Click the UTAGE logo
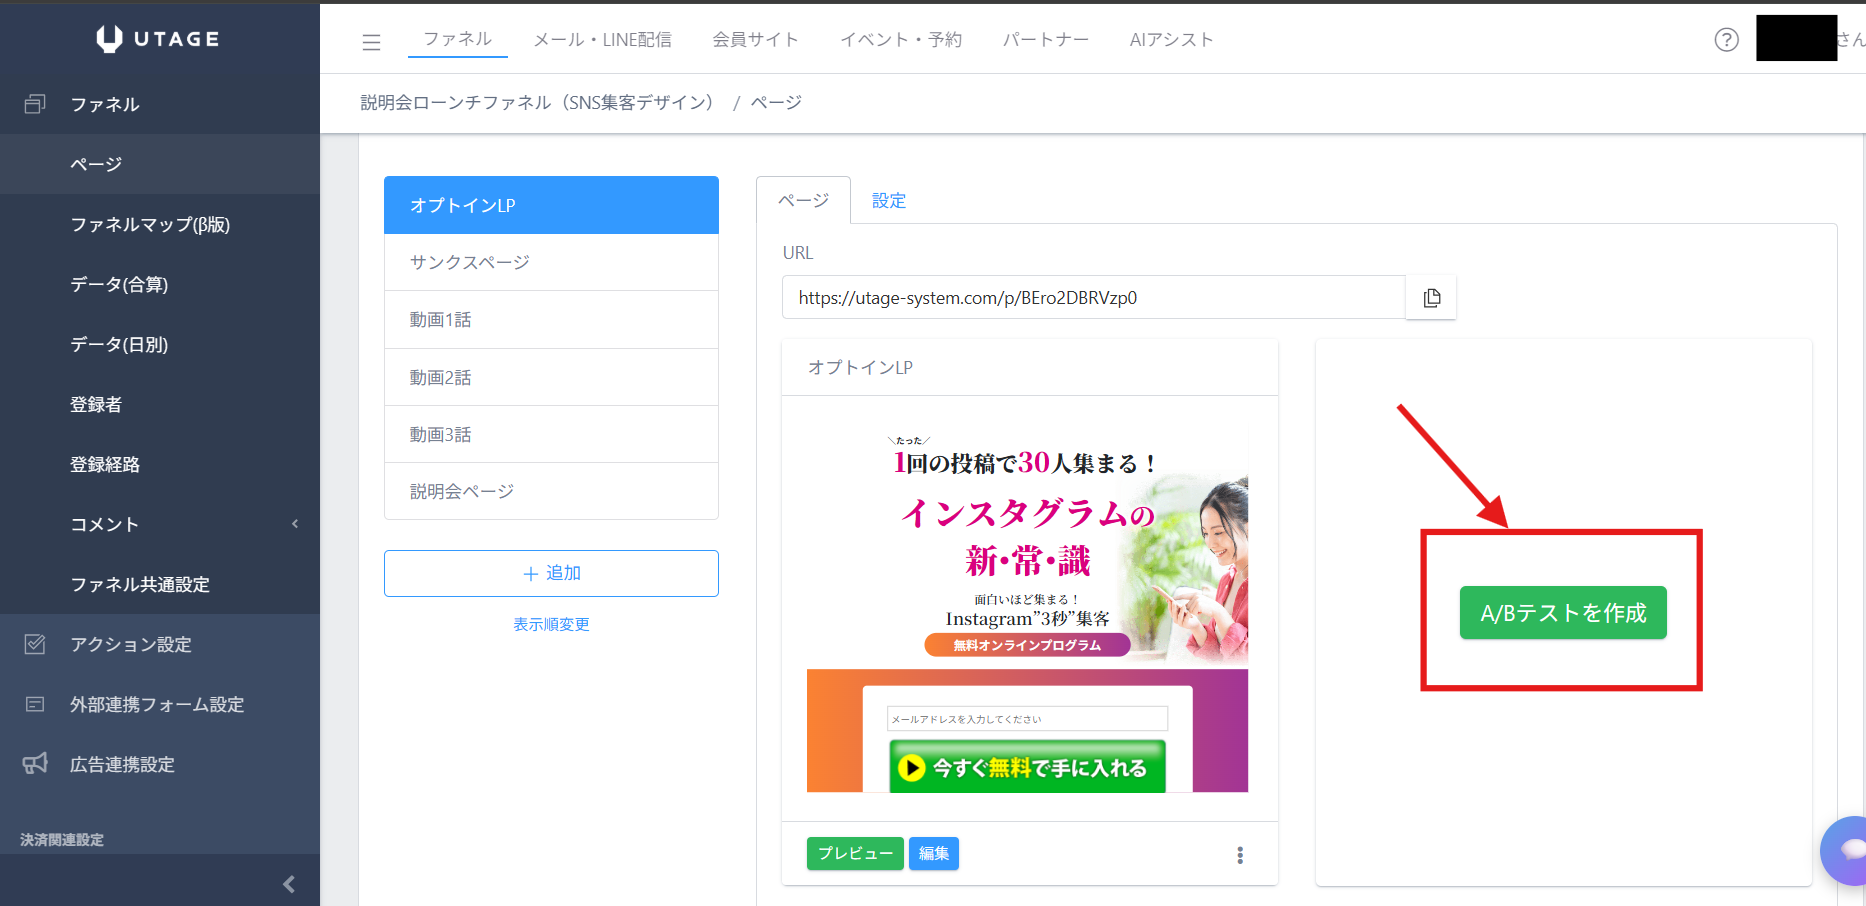1866x906 pixels. point(159,39)
